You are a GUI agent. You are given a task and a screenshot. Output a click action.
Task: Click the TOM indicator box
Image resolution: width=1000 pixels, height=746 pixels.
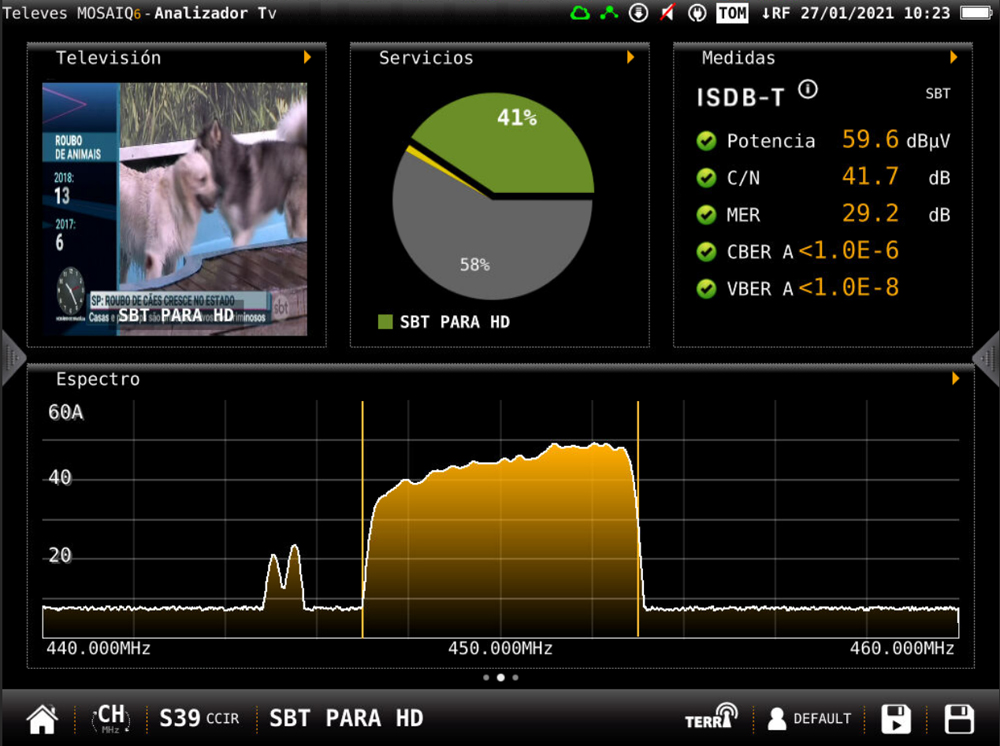732,13
